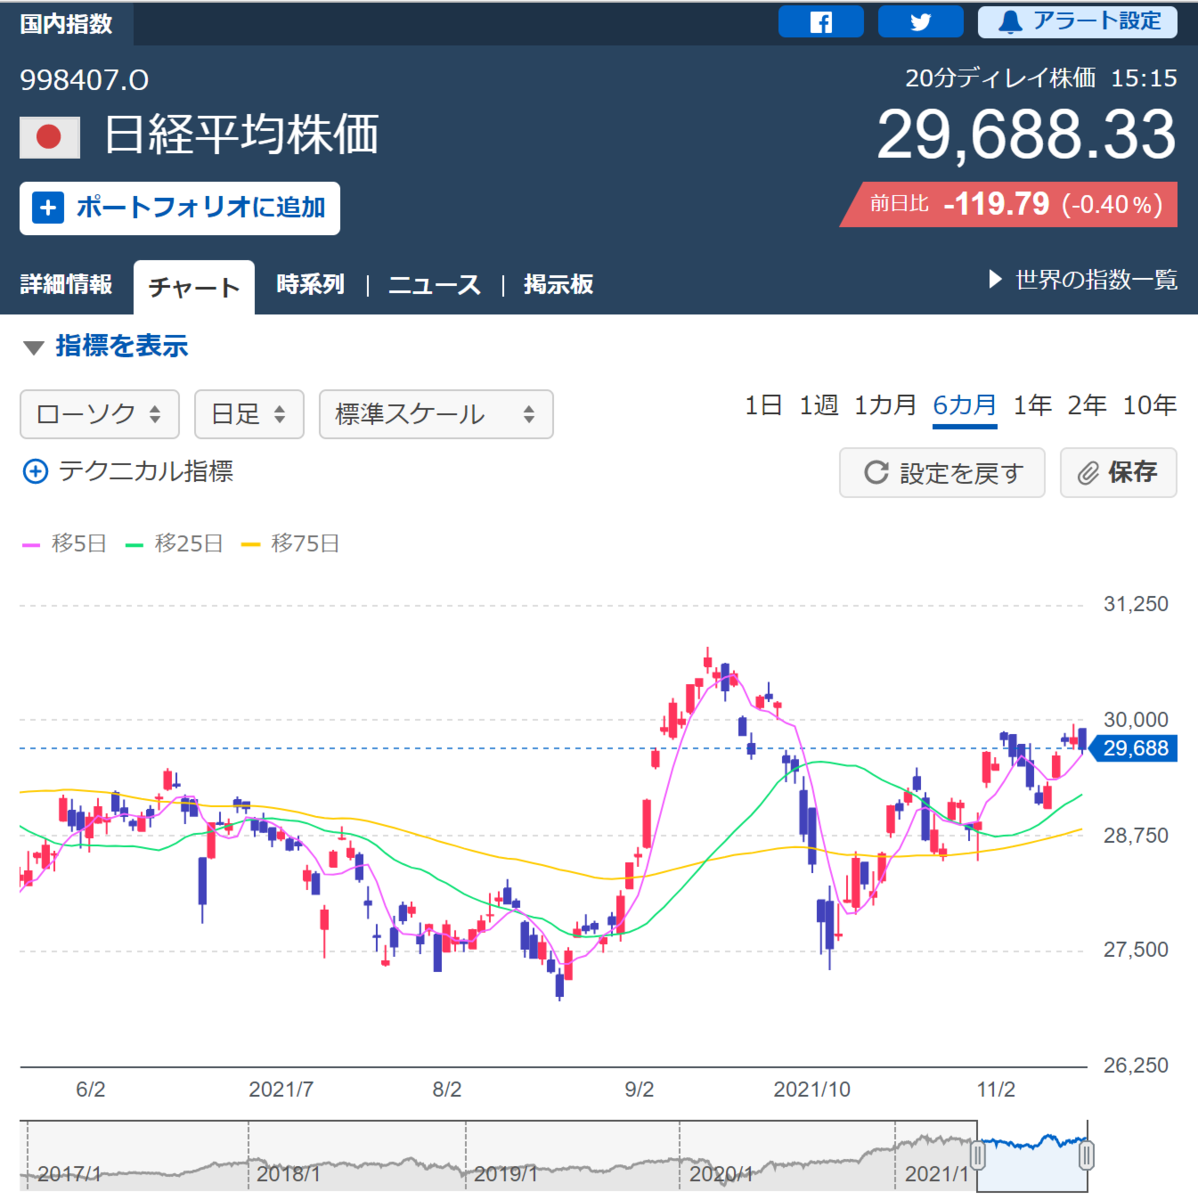Select the 6カ月 time range
Viewport: 1198px width, 1200px height.
pos(965,406)
